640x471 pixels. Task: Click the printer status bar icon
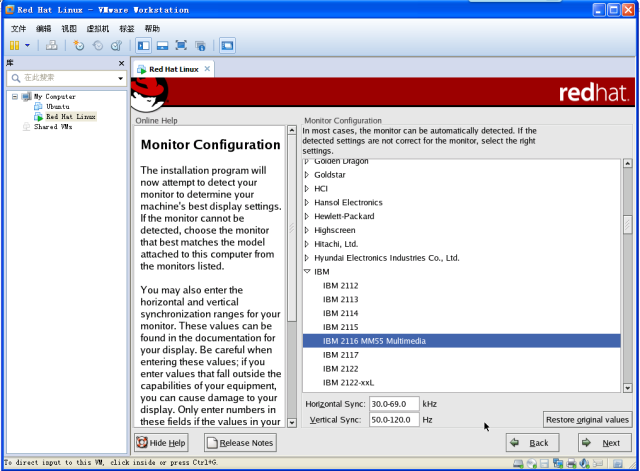[x=571, y=463]
